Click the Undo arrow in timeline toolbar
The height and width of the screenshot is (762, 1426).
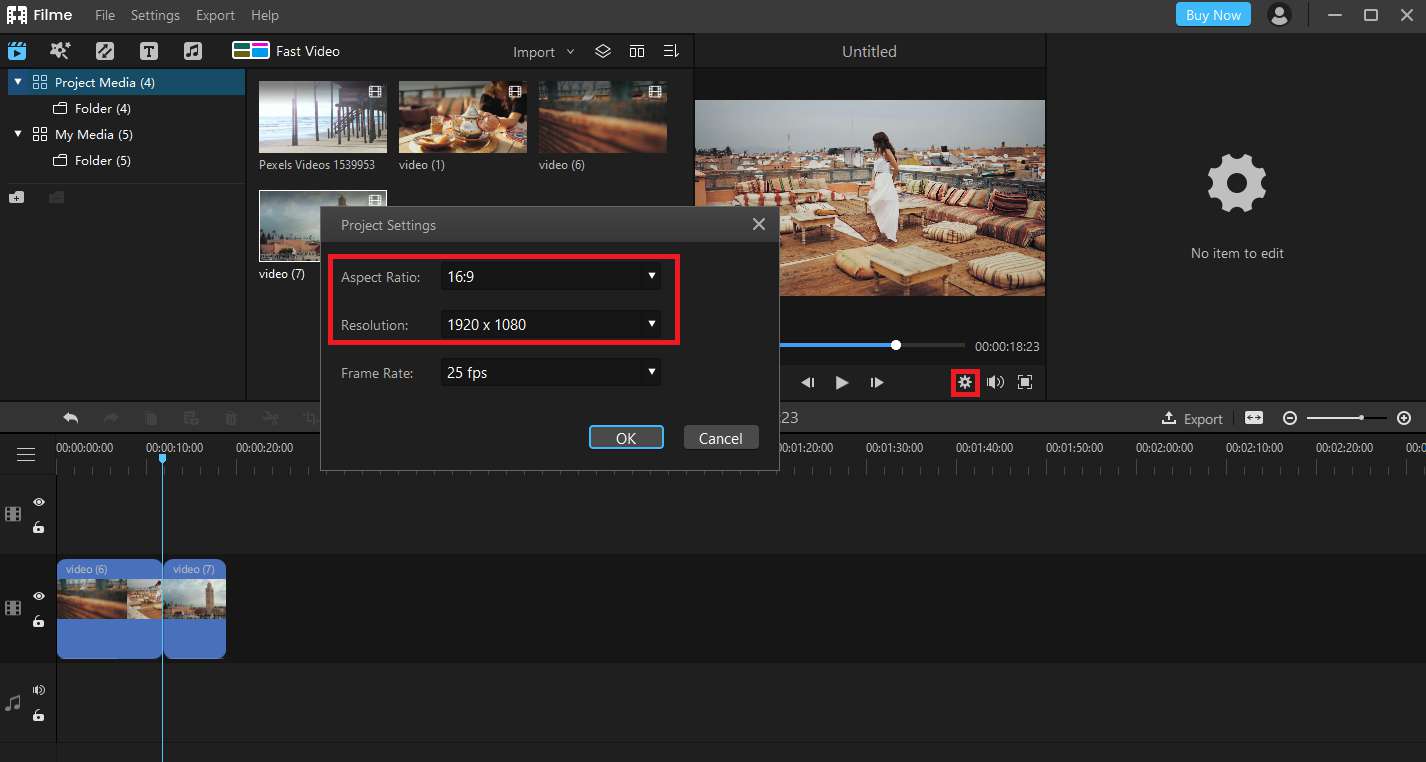tap(70, 418)
